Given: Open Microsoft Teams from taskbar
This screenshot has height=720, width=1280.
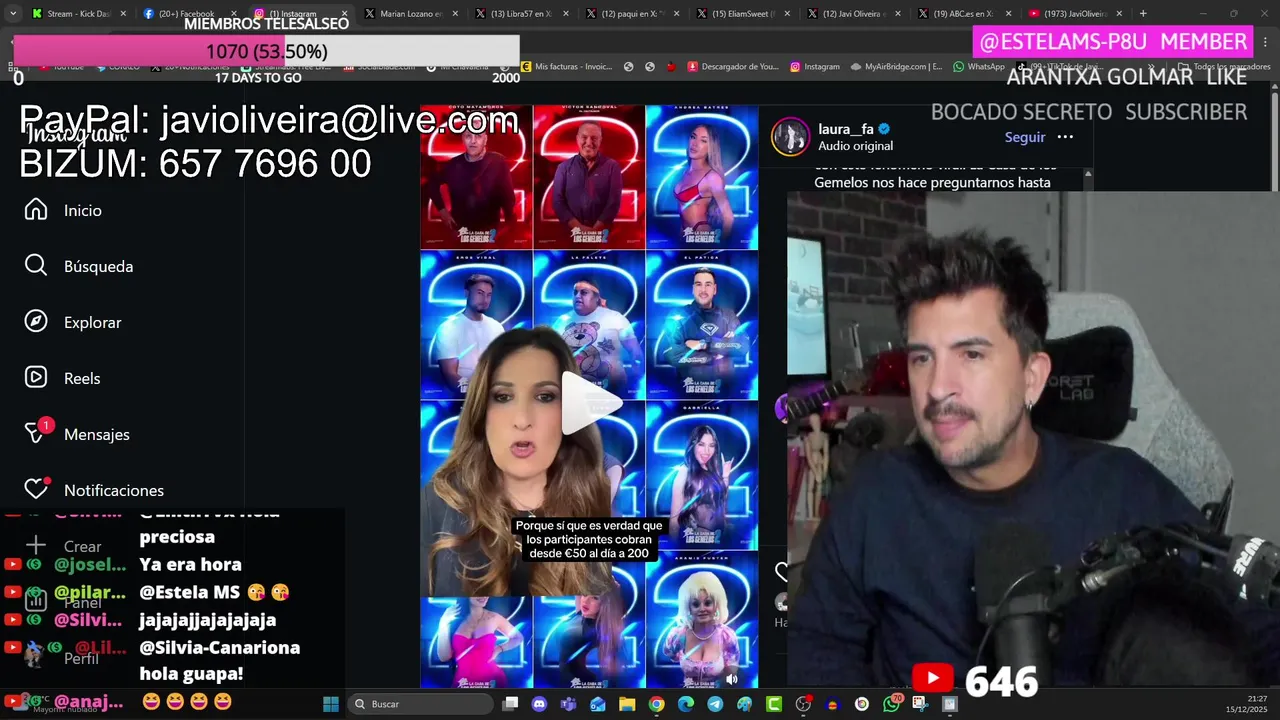Looking at the screenshot, I should click(569, 704).
